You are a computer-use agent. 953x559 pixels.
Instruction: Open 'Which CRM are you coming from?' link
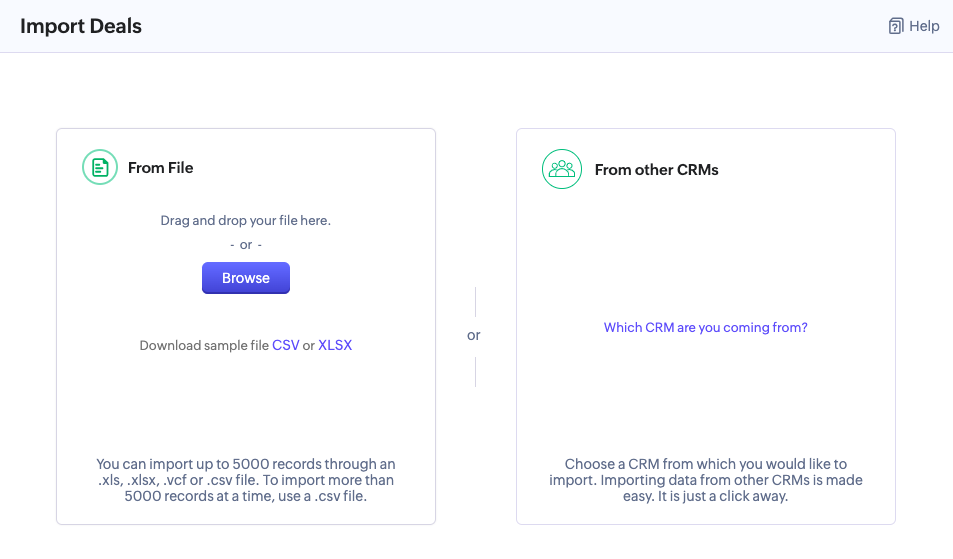(x=705, y=328)
